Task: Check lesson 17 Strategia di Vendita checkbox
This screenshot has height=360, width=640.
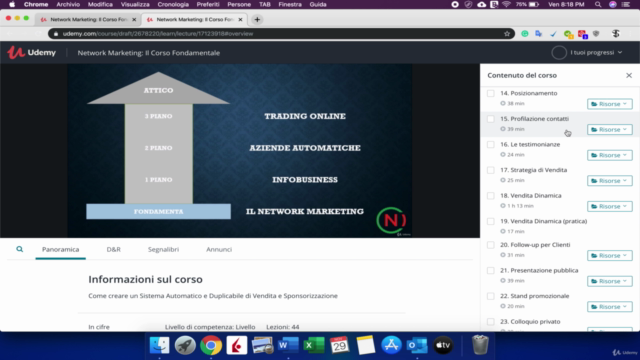Action: click(x=491, y=170)
